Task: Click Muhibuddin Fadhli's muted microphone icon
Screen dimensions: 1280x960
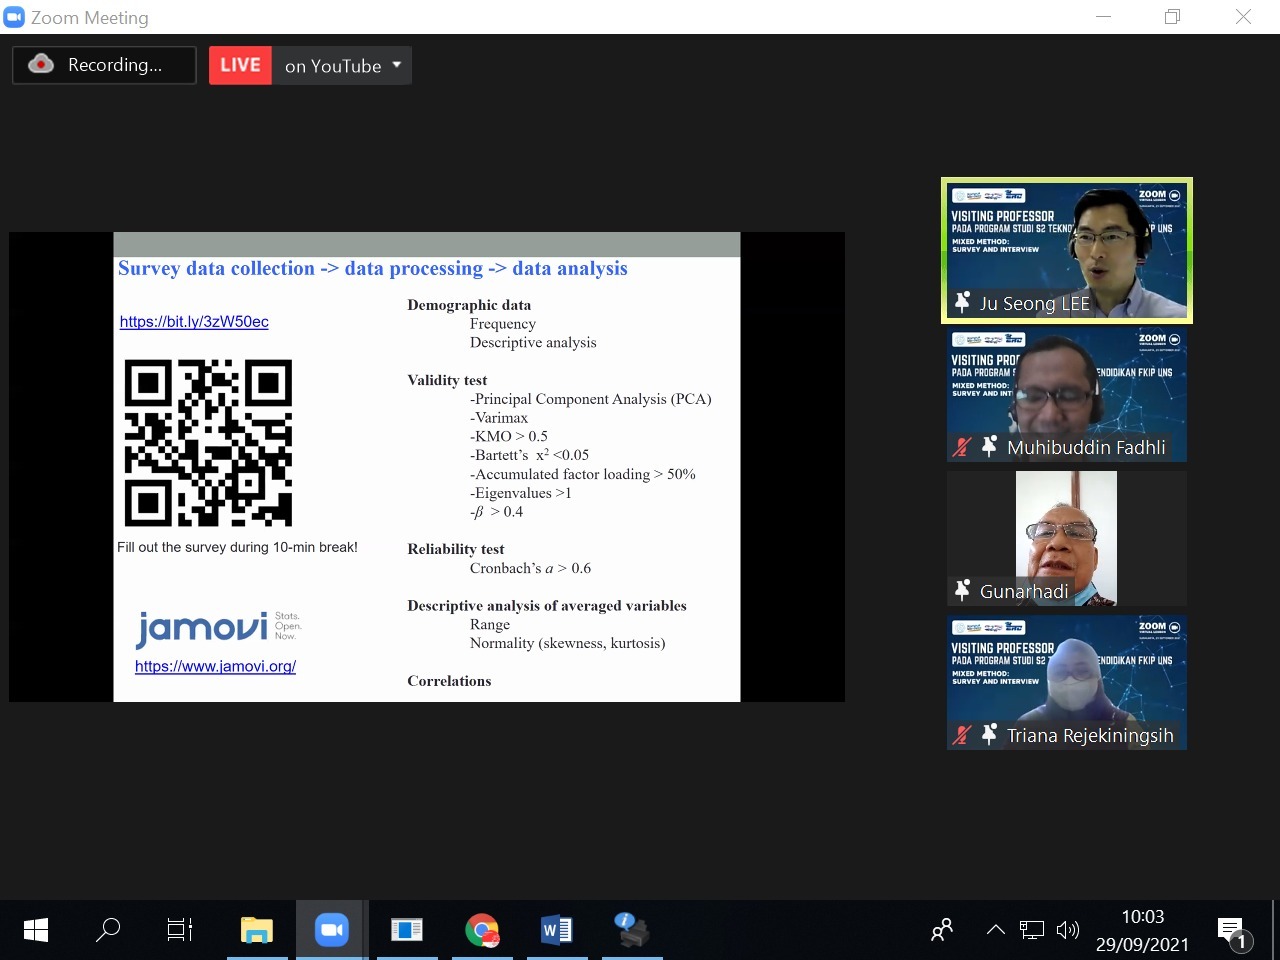Action: click(962, 447)
